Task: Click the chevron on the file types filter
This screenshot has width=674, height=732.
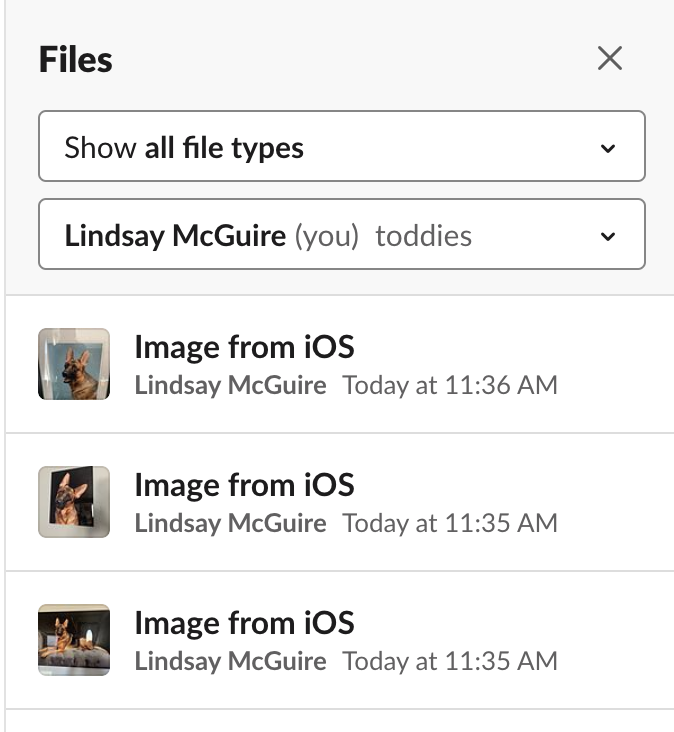Action: coord(608,148)
